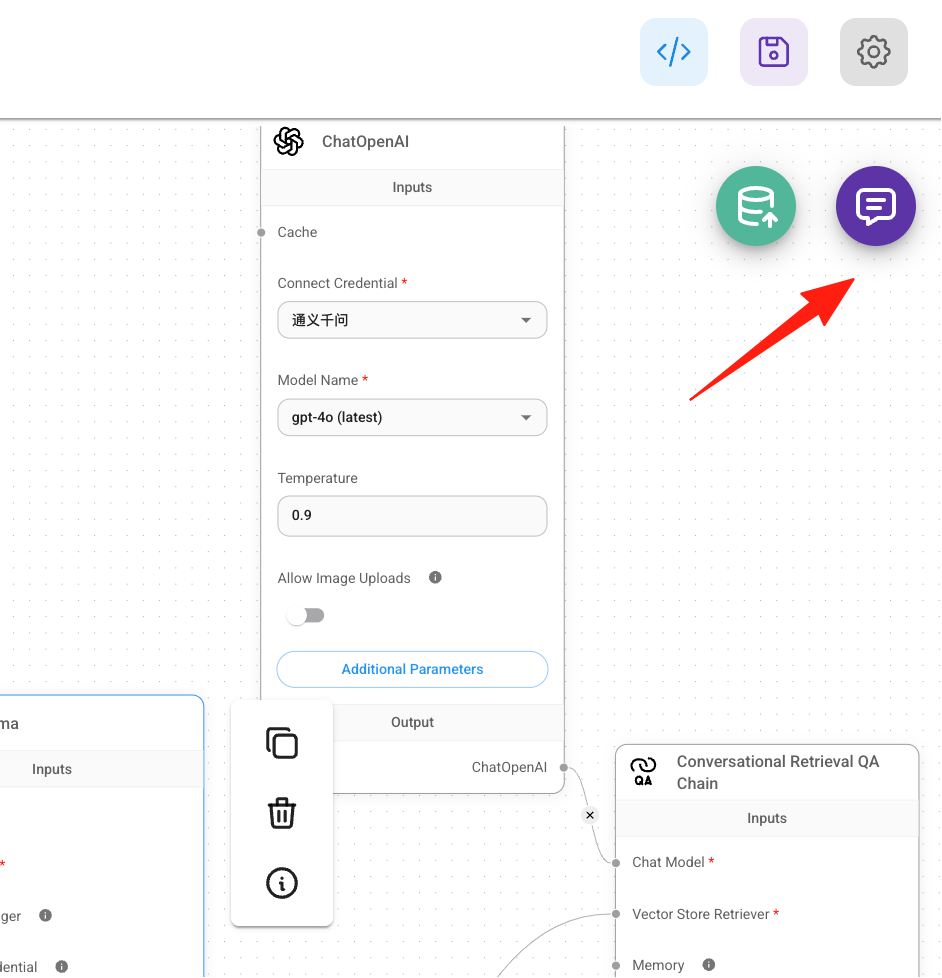The width and height of the screenshot is (942, 978).
Task: Remove the connection with the edge x button
Action: click(590, 815)
